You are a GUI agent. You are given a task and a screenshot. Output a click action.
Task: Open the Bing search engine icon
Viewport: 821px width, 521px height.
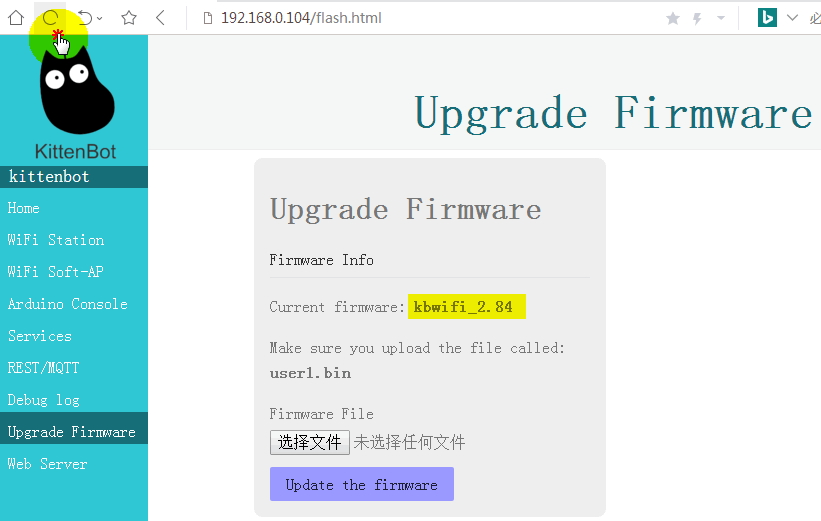click(767, 18)
